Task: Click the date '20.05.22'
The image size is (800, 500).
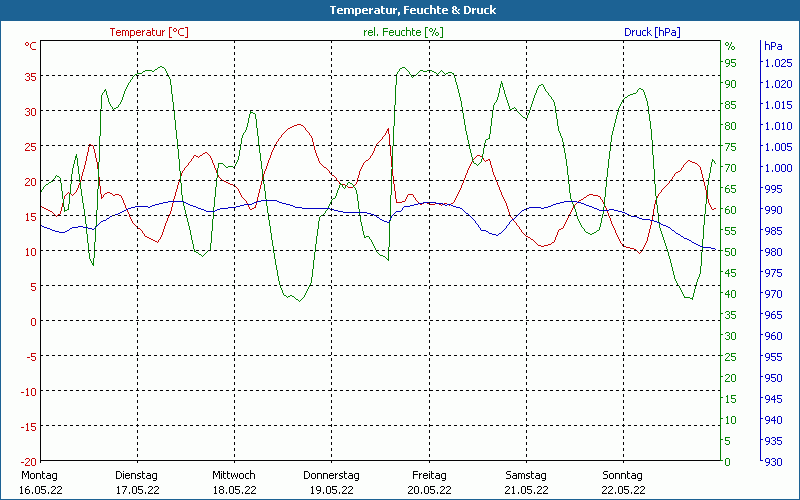Action: tap(429, 490)
